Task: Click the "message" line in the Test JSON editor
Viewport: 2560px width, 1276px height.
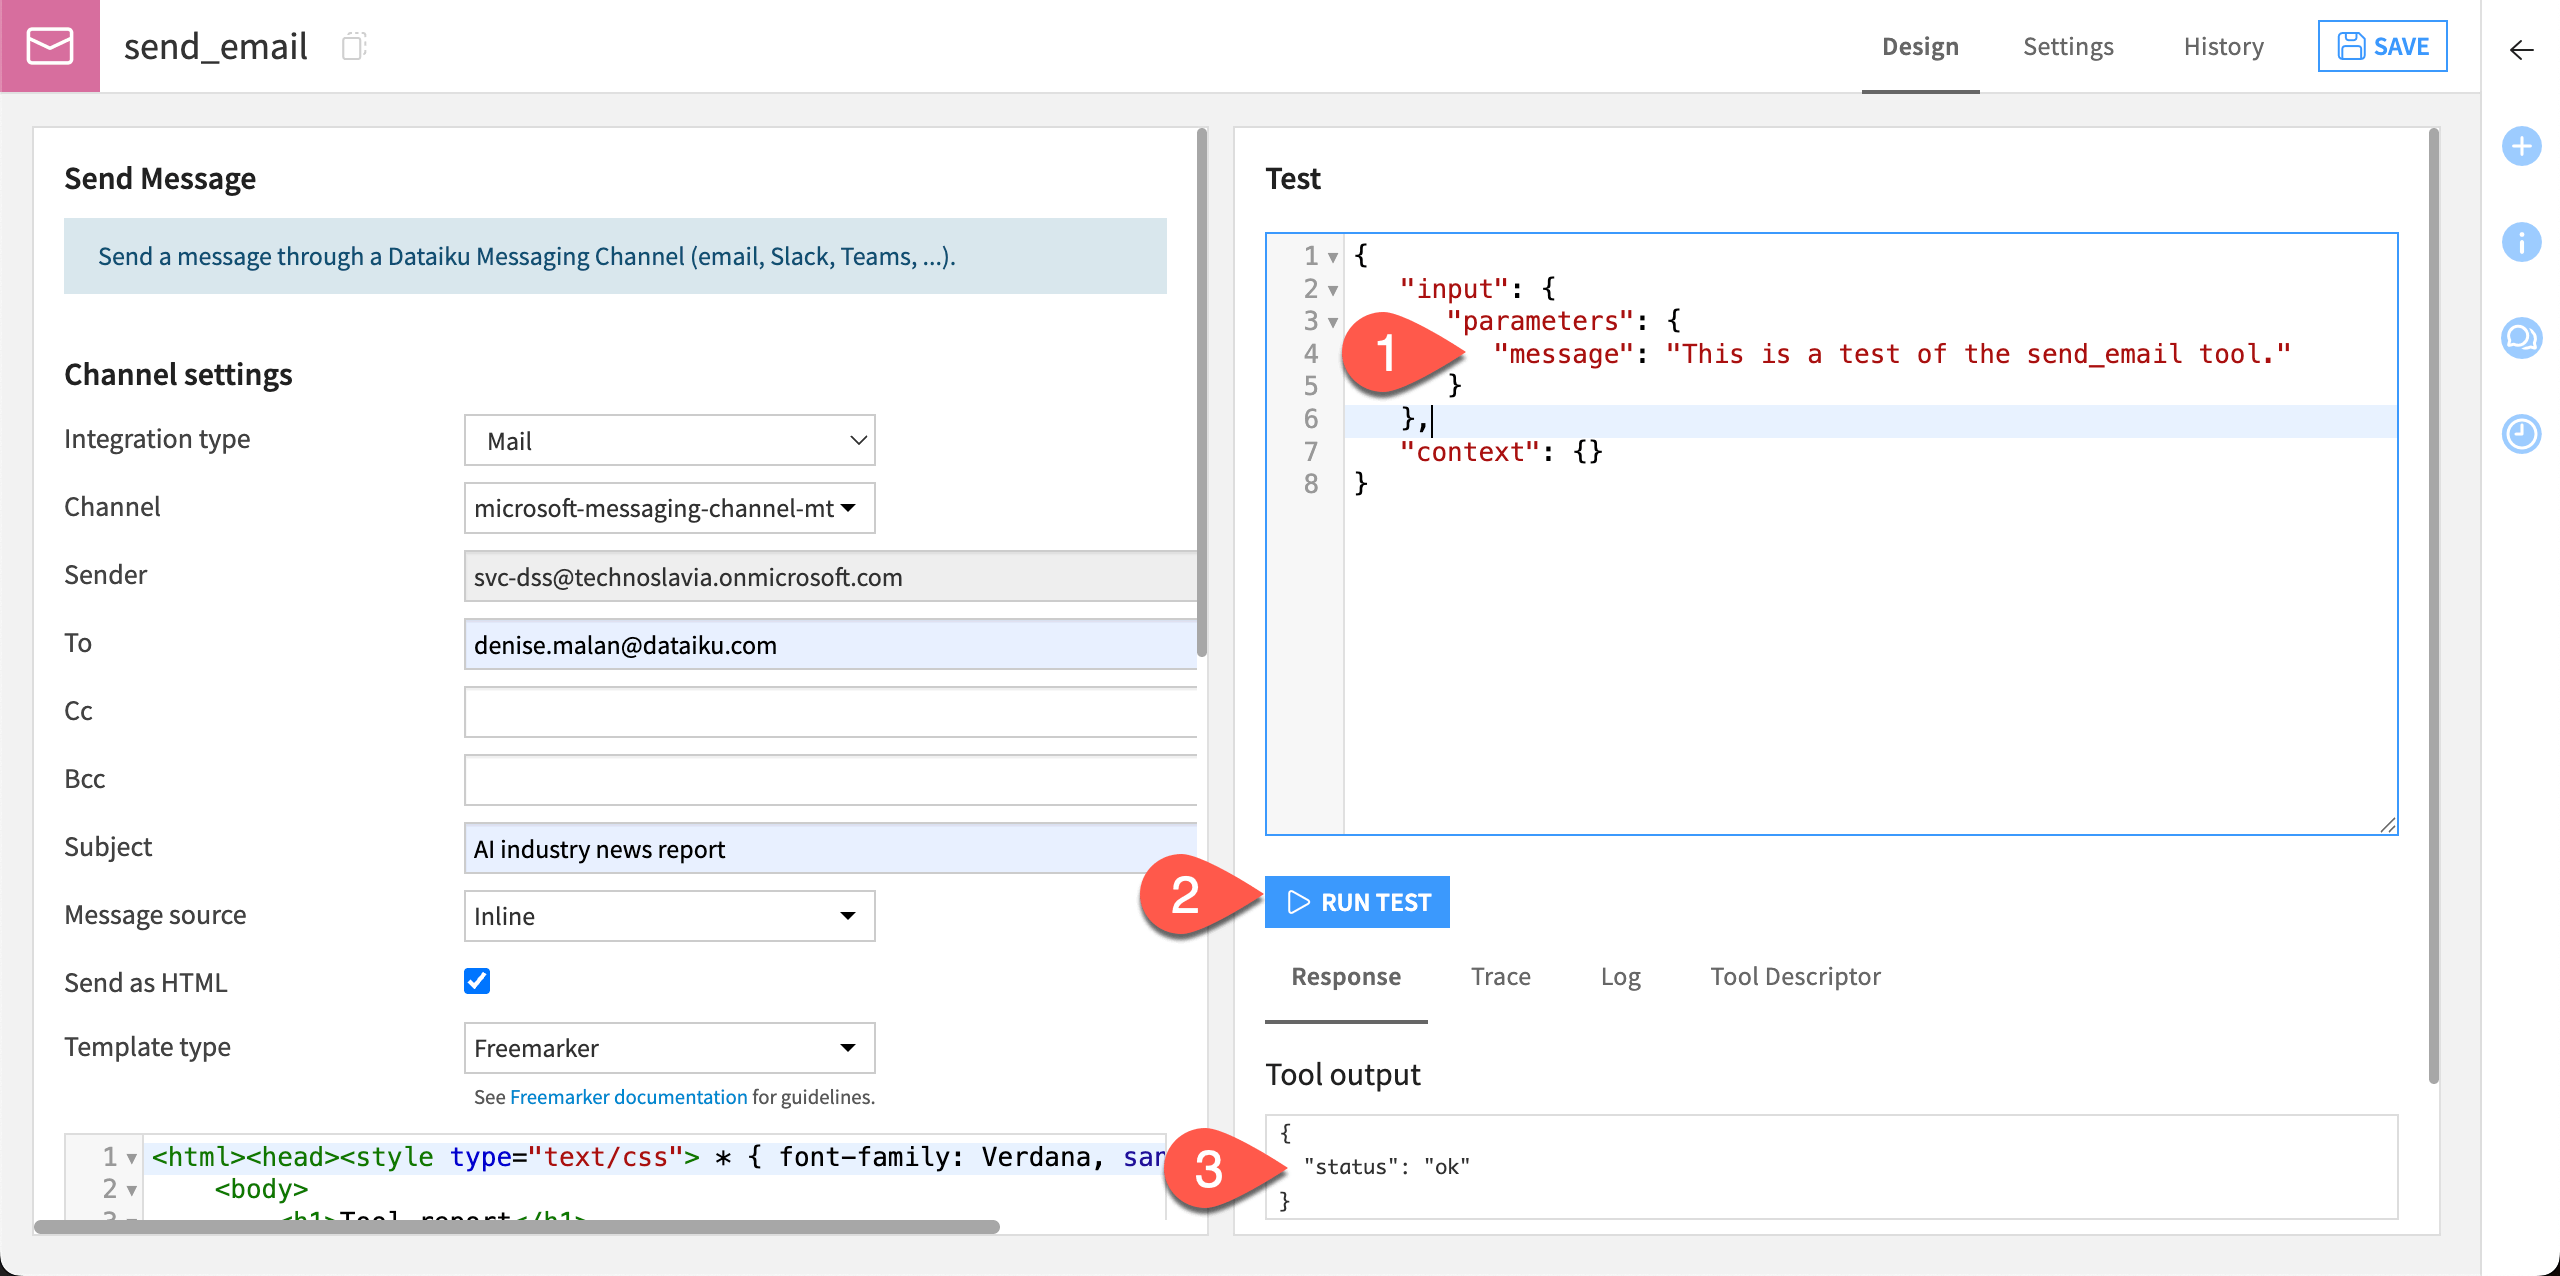Action: tap(1890, 354)
